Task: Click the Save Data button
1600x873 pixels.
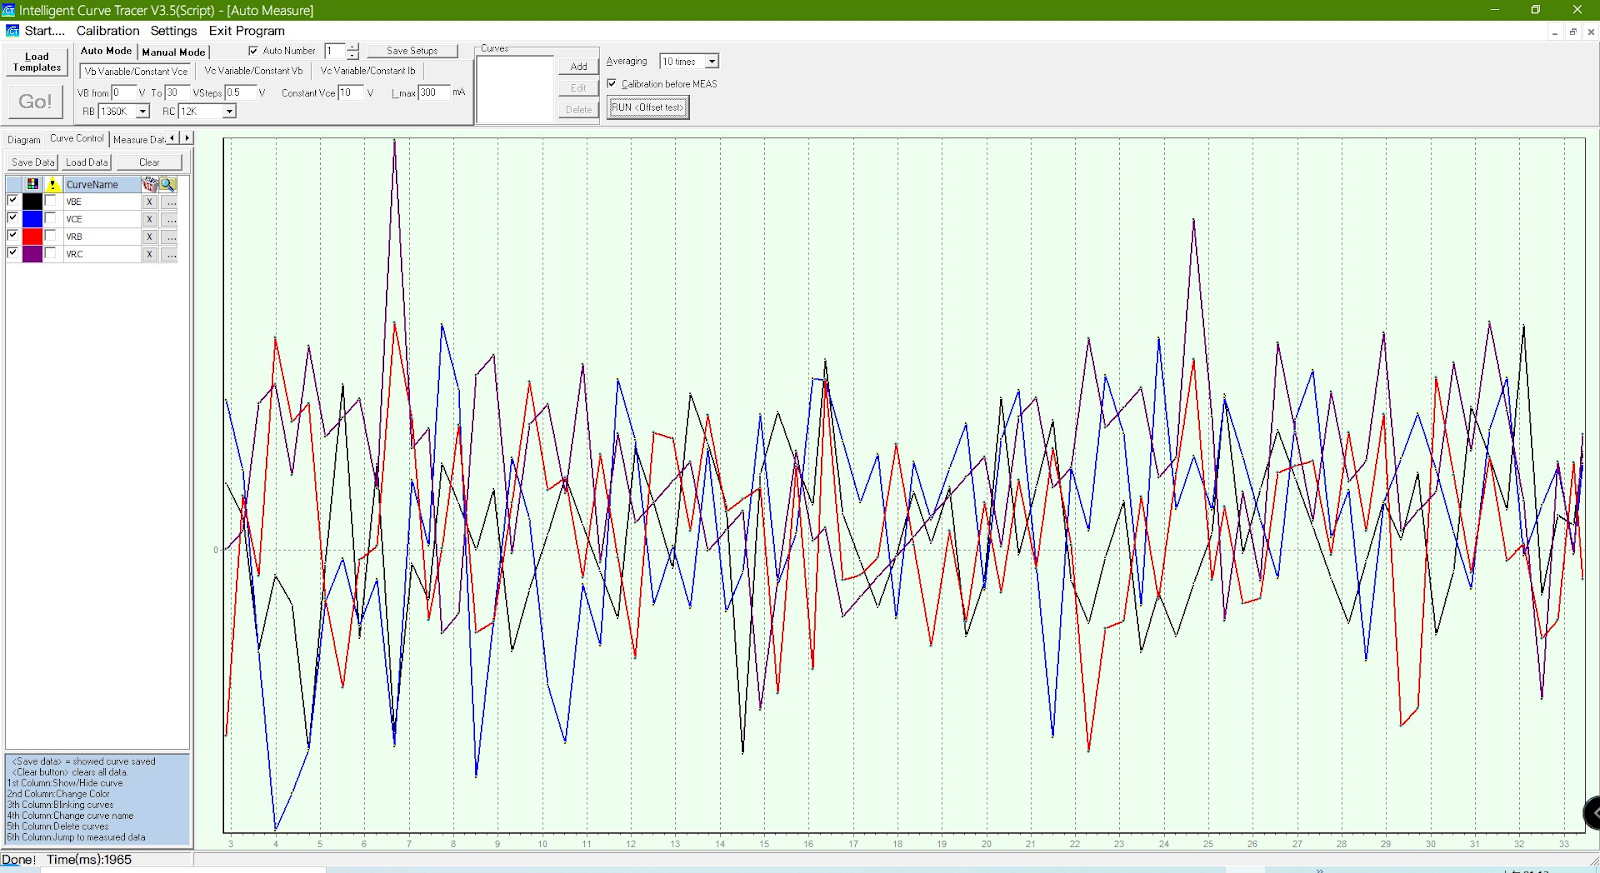Action: pos(33,162)
